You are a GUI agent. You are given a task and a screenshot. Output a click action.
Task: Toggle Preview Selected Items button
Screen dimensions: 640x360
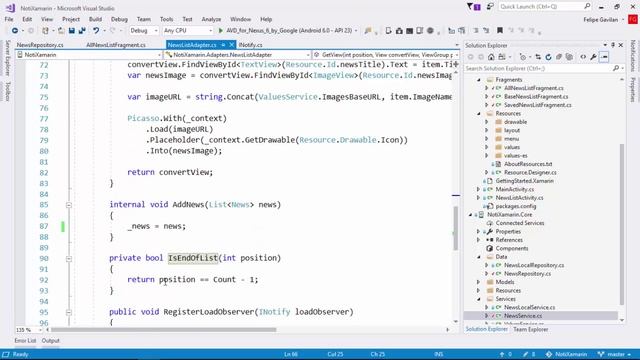(x=604, y=57)
